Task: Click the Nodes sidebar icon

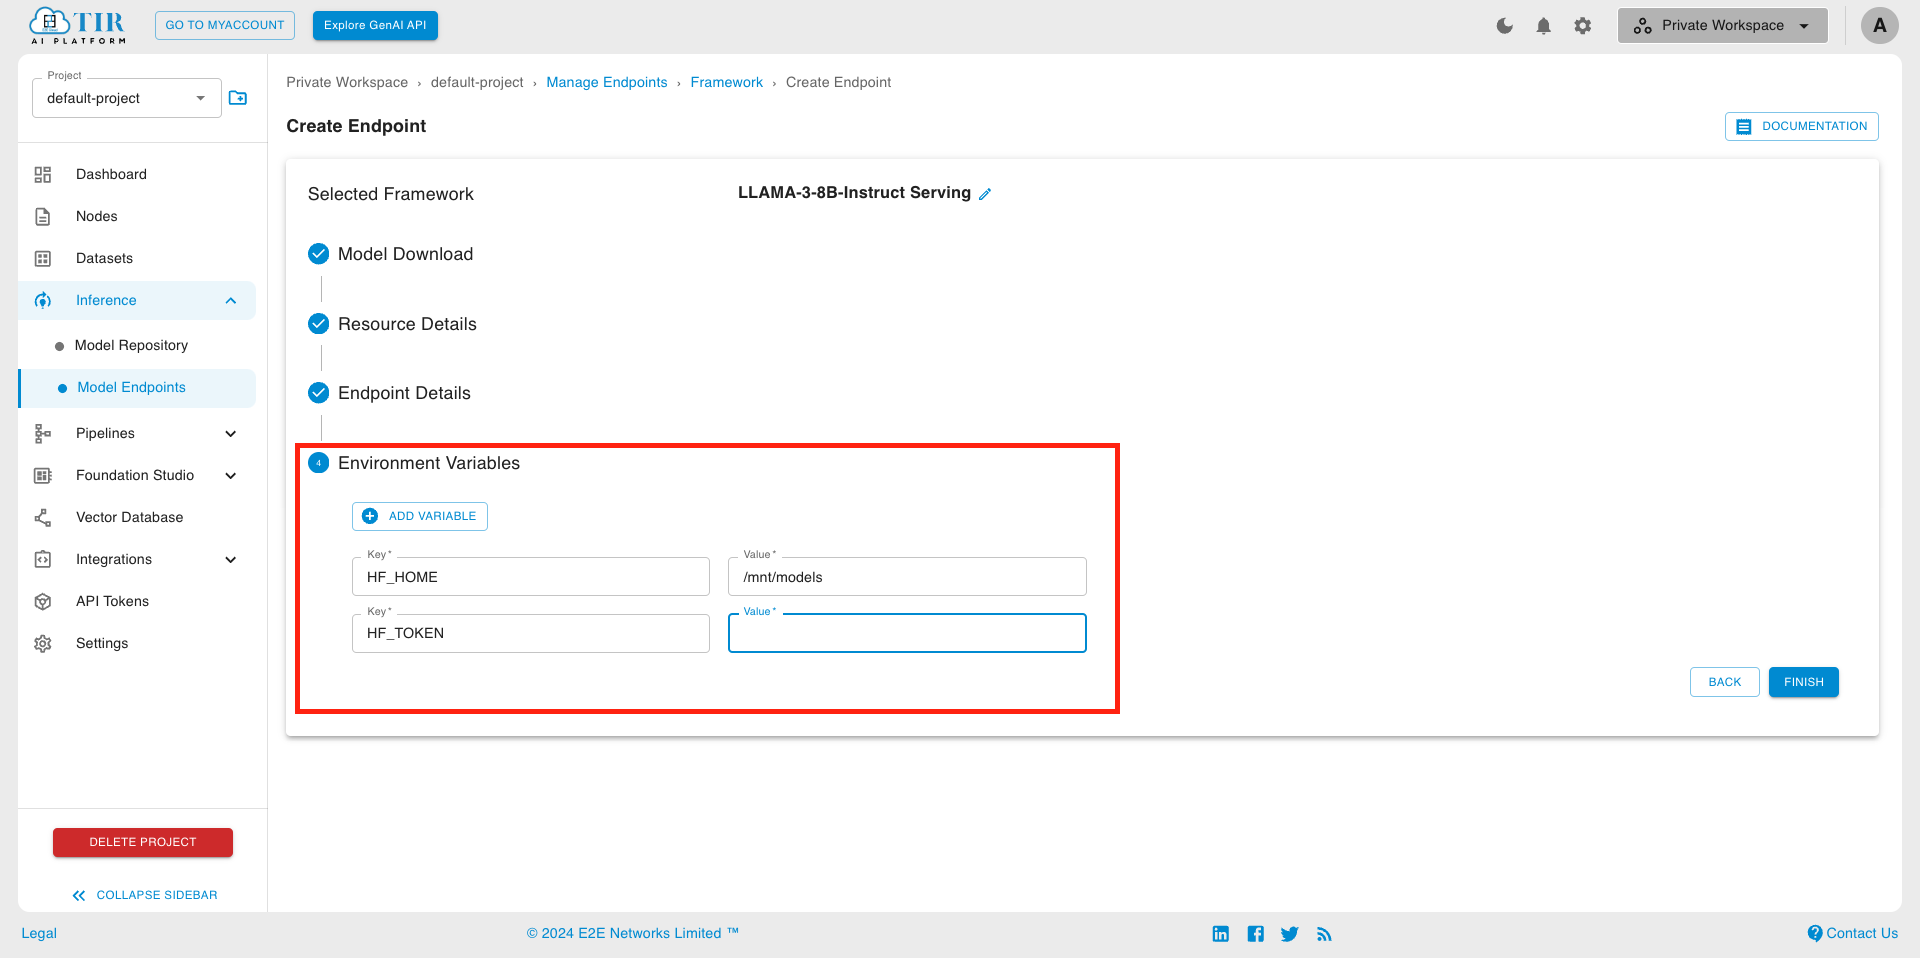Action: [43, 217]
